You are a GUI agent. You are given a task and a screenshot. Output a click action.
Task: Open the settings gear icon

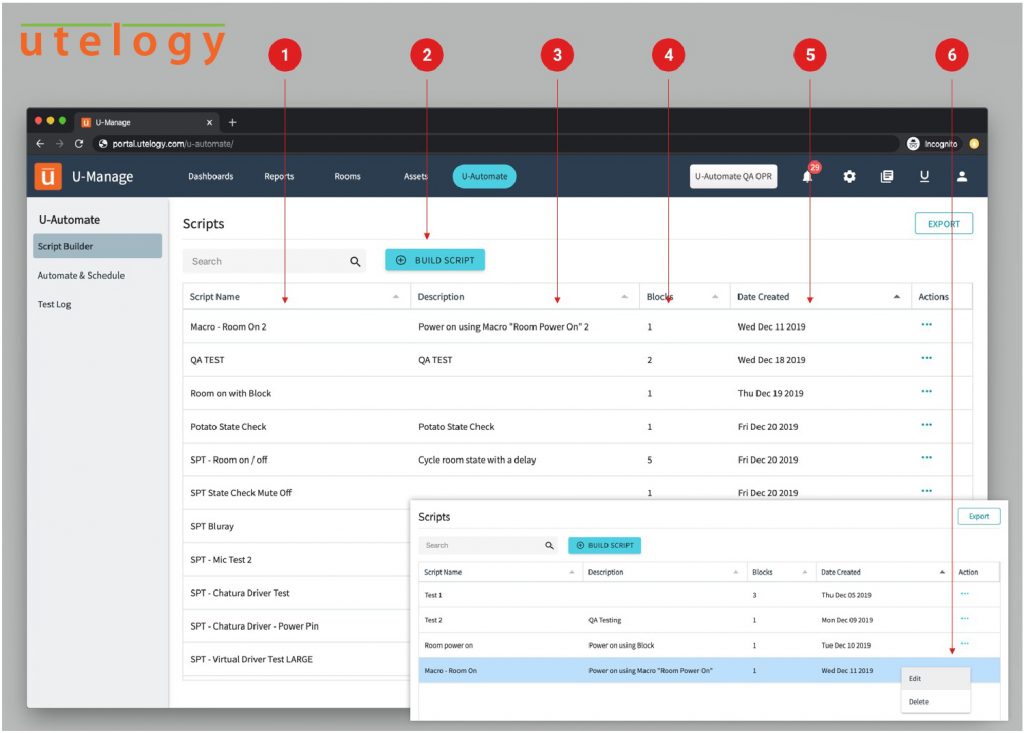point(849,176)
